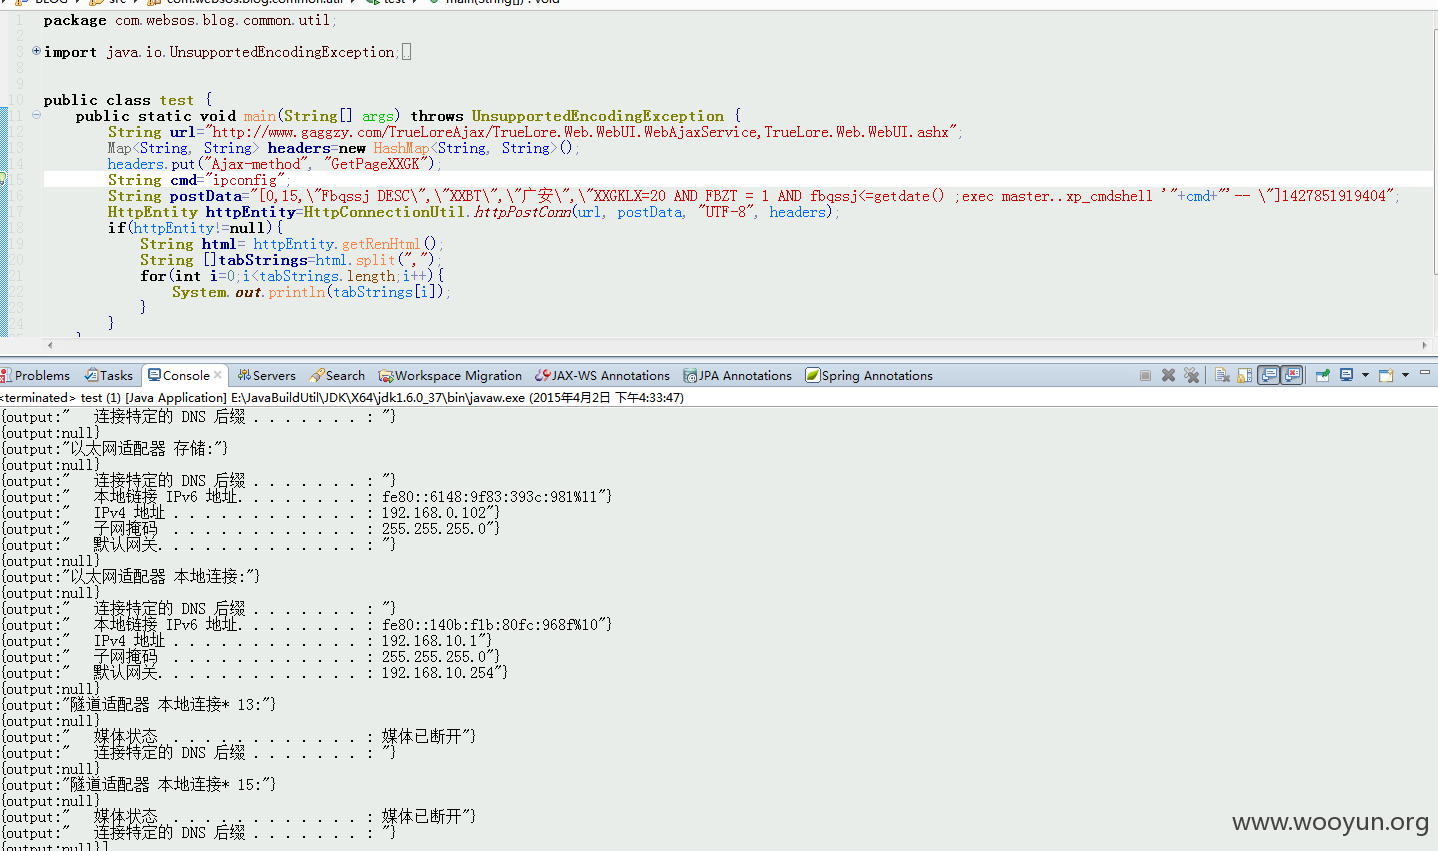This screenshot has width=1438, height=851.
Task: Switch to the Tasks tab
Action: (x=109, y=376)
